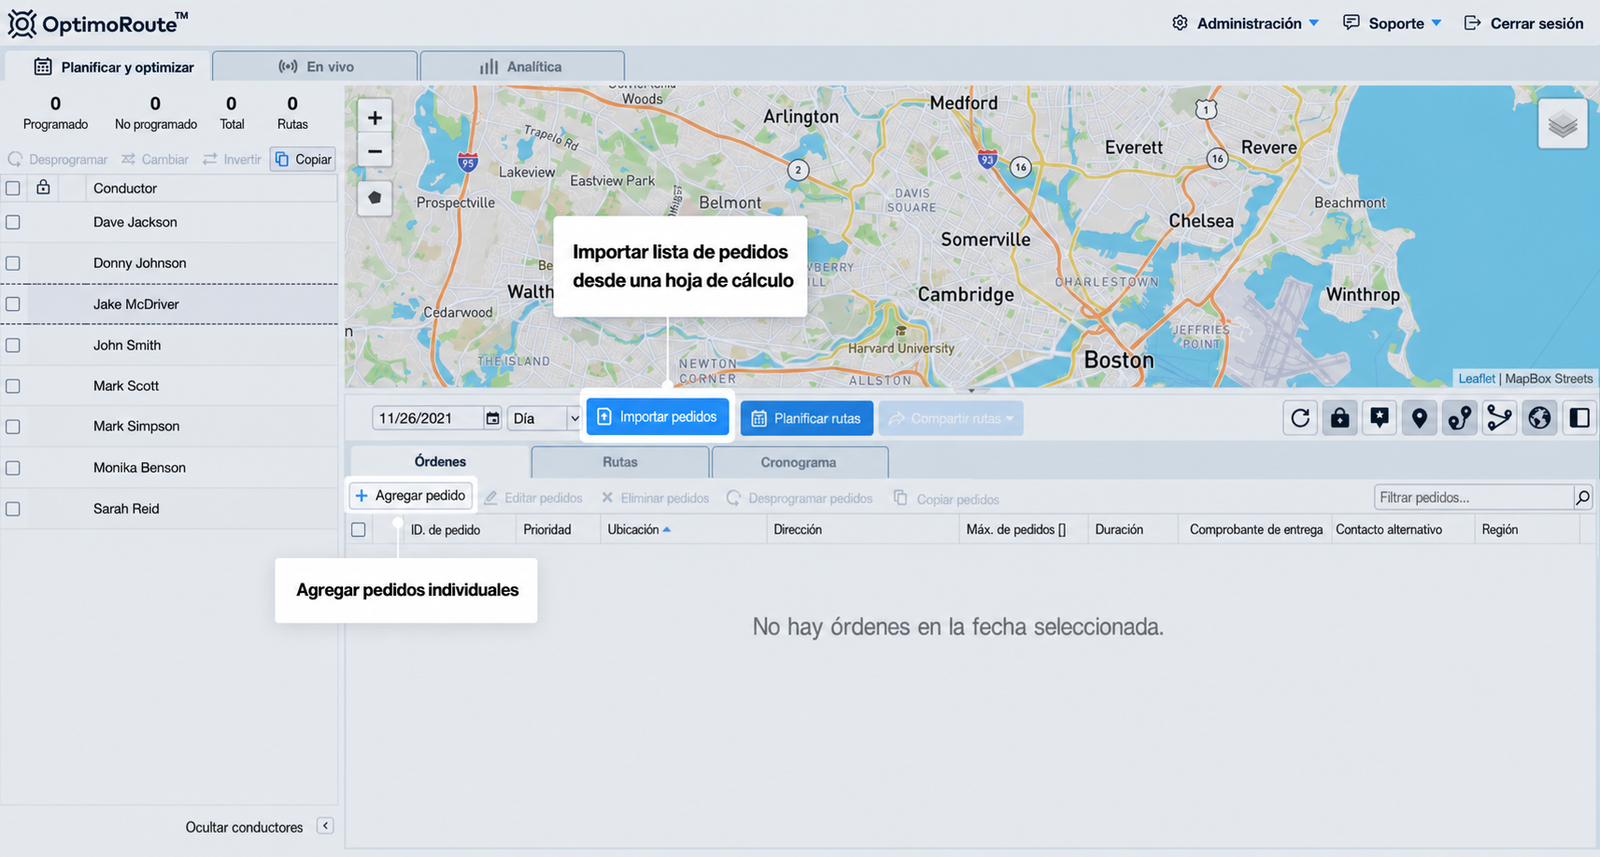
Task: Click the Desprogramar drivers action
Action: (x=58, y=159)
